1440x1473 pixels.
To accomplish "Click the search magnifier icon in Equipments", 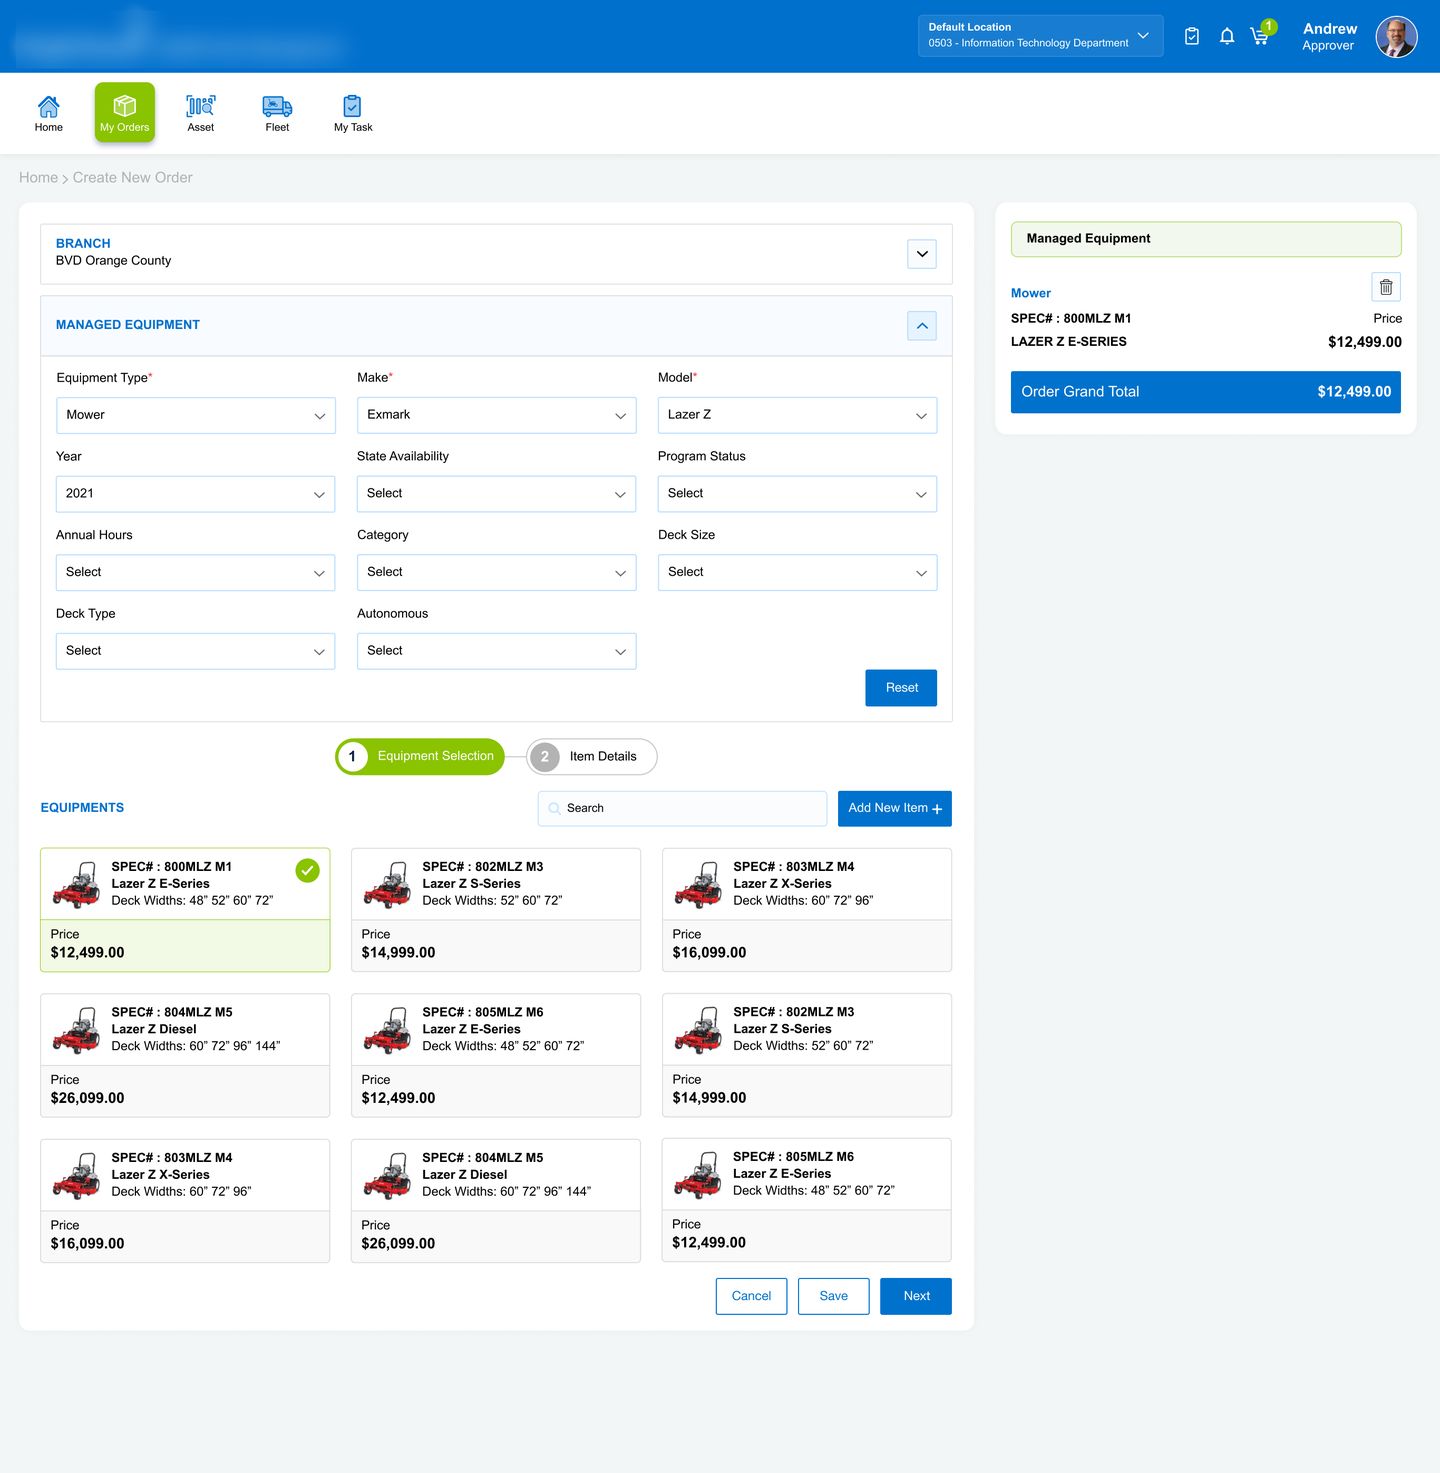I will pos(555,809).
